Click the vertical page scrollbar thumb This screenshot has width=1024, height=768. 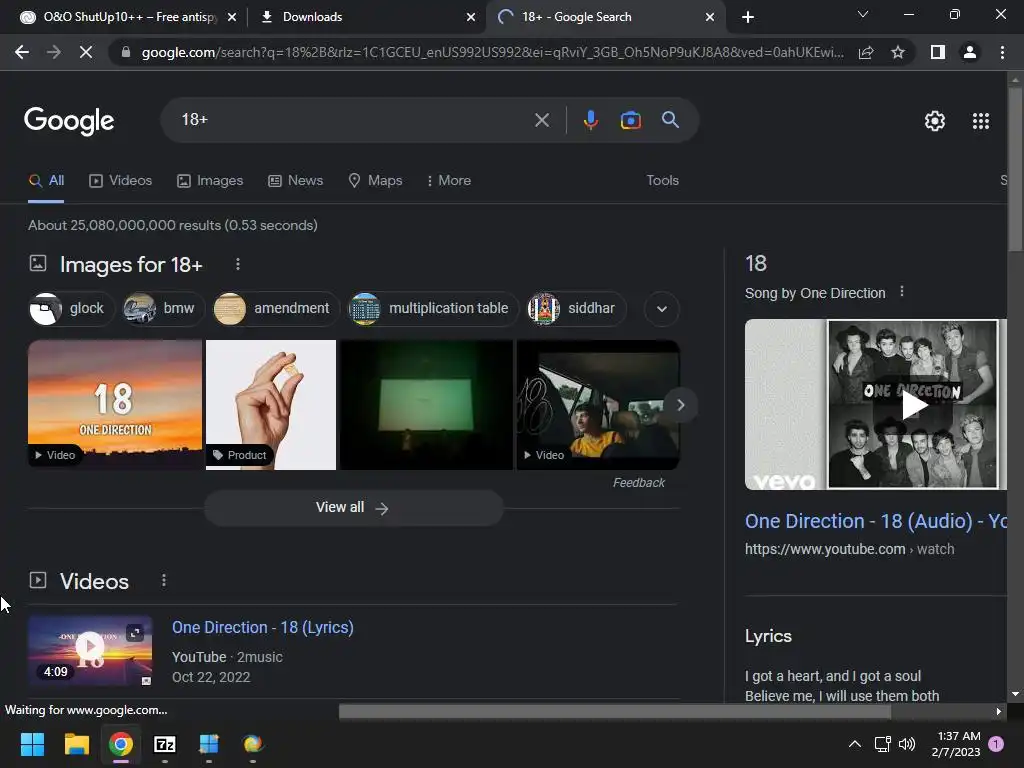coord(1015,170)
